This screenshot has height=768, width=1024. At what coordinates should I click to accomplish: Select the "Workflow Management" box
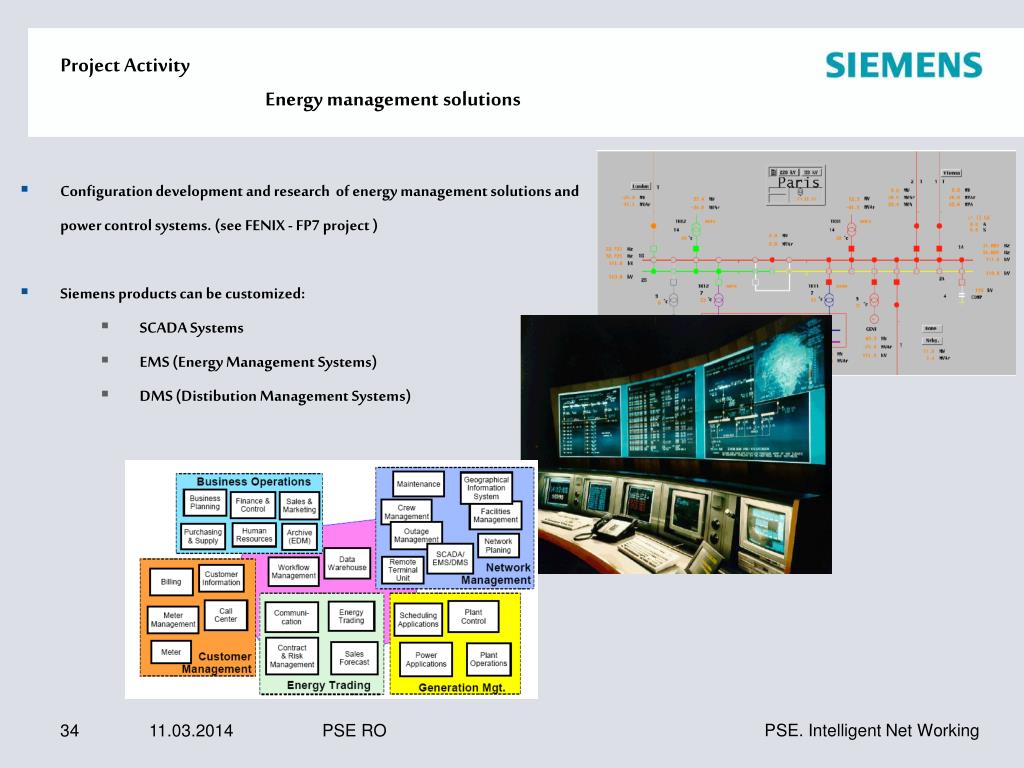pyautogui.click(x=294, y=571)
